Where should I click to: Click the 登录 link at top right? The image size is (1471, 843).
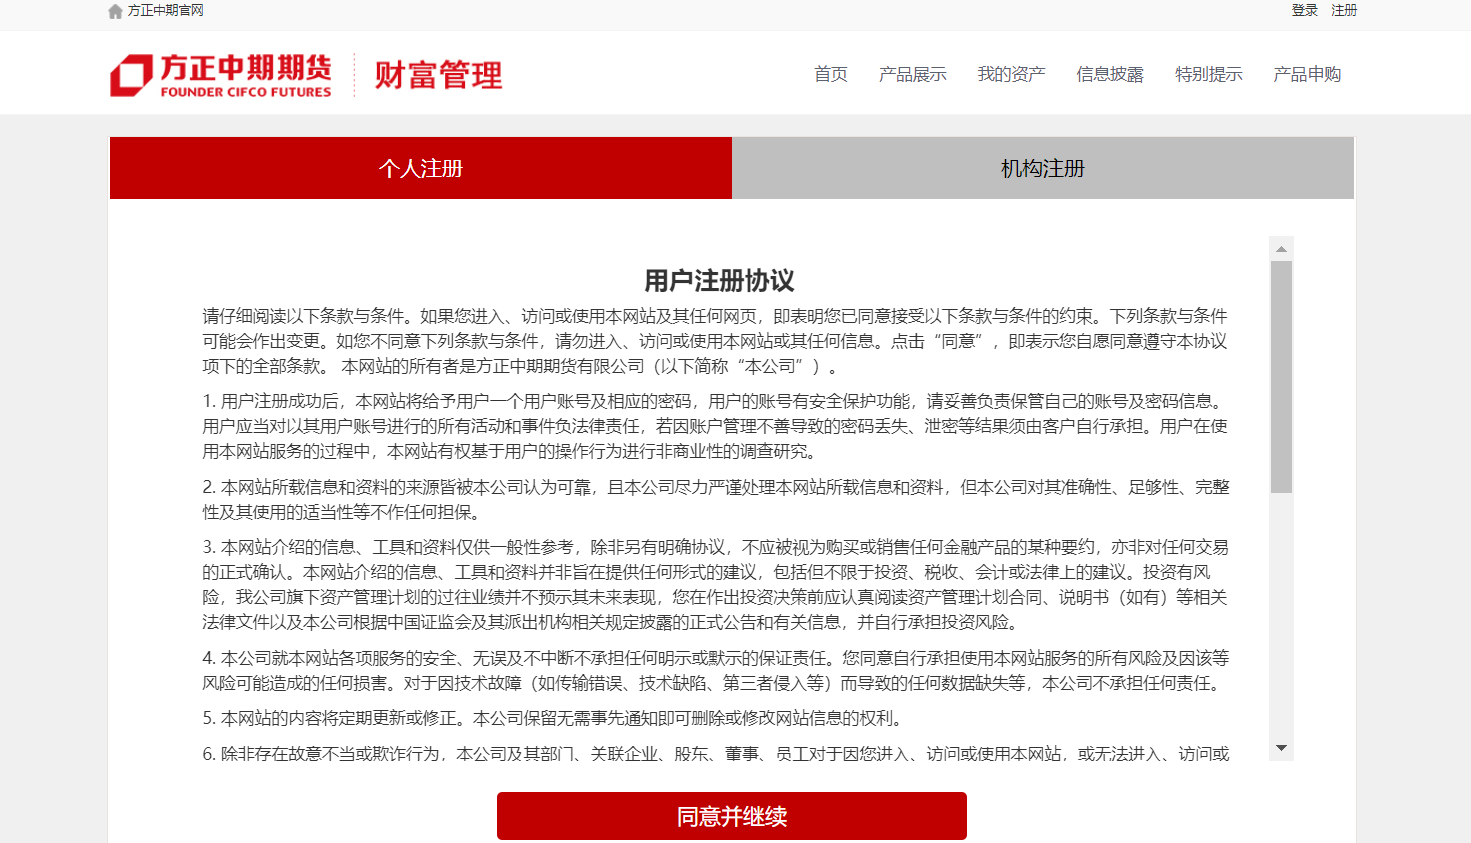point(1304,11)
